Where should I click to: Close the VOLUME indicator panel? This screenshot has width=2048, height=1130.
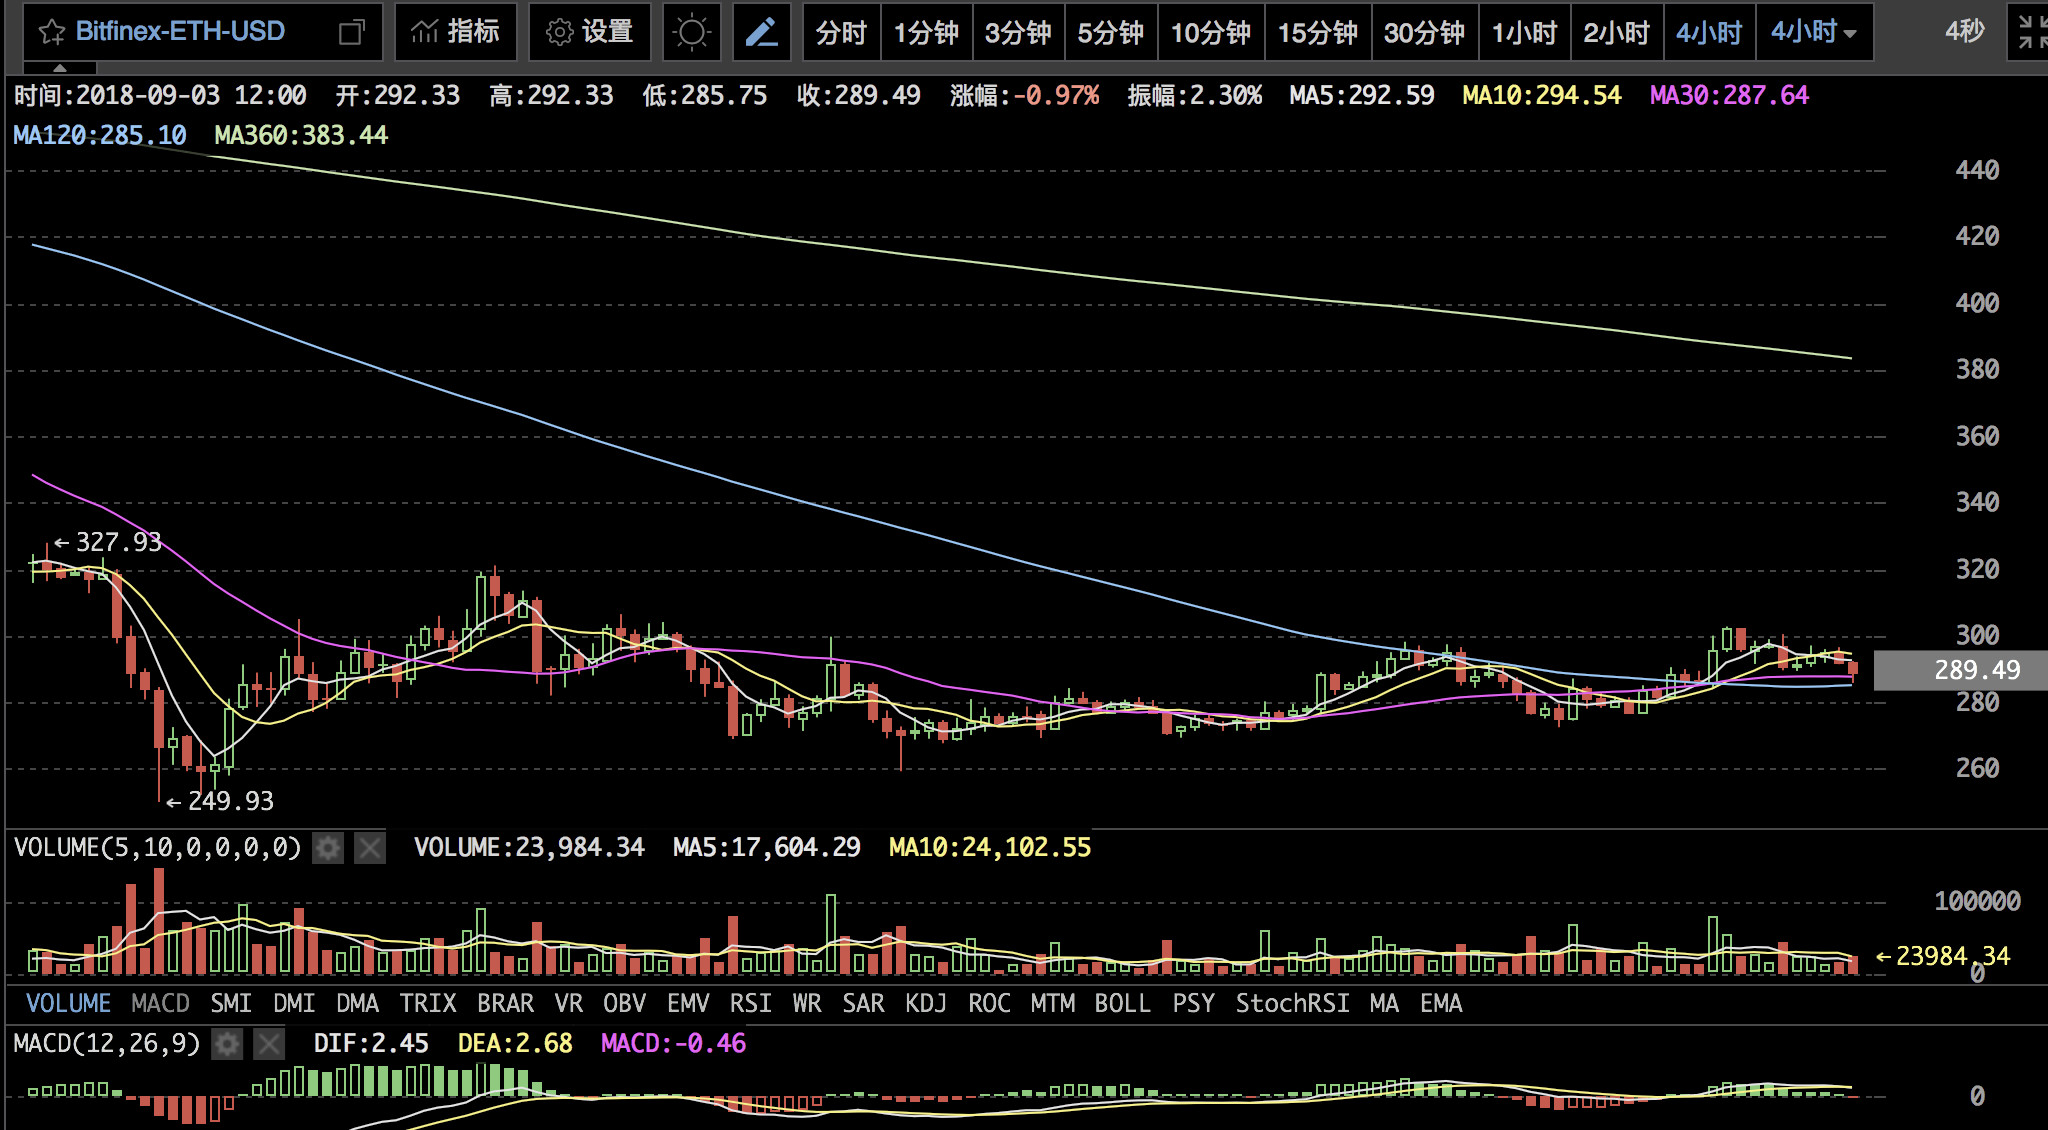click(370, 848)
